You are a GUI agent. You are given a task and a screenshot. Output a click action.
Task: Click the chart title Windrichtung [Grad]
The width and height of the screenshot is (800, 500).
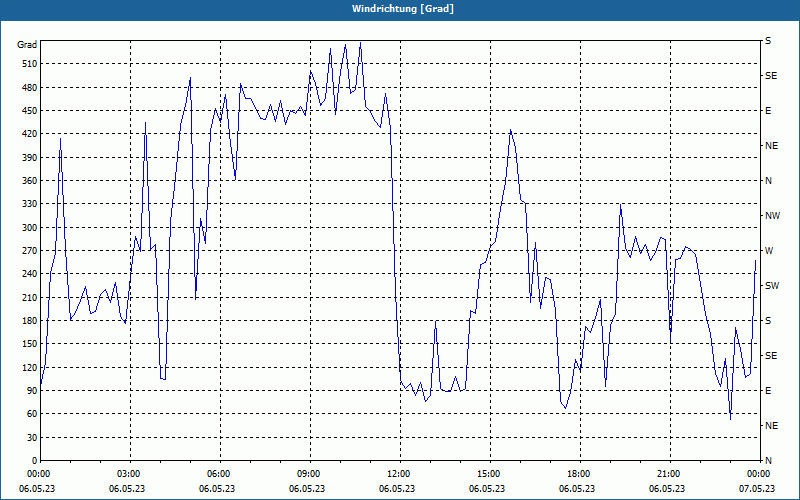tap(403, 9)
